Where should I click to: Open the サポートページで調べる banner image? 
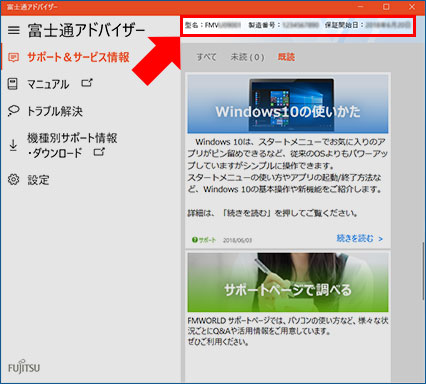[288, 282]
